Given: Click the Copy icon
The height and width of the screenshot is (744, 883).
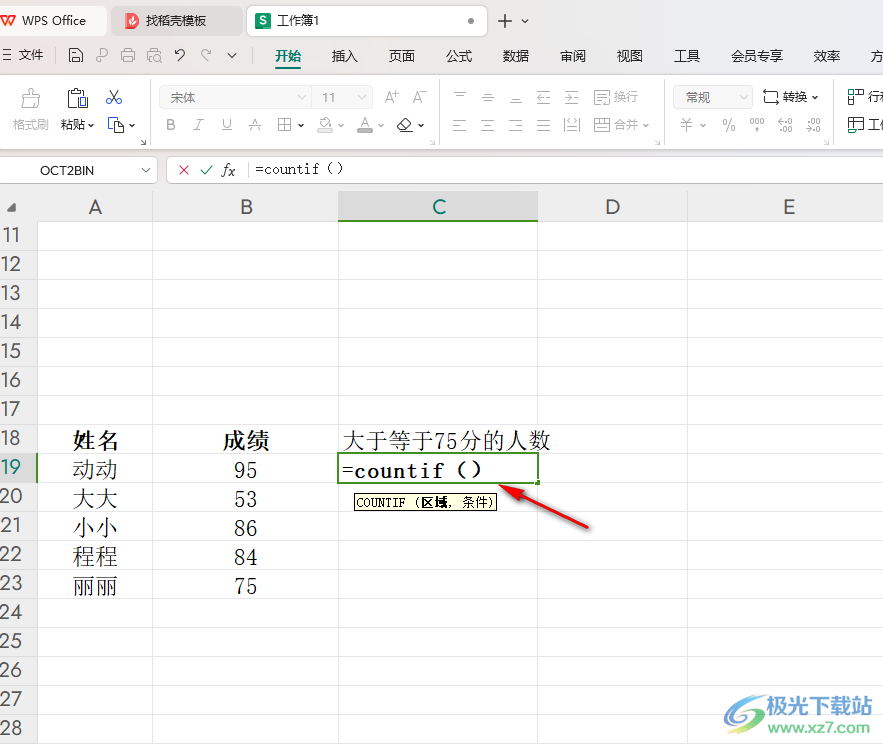Looking at the screenshot, I should click(x=115, y=125).
